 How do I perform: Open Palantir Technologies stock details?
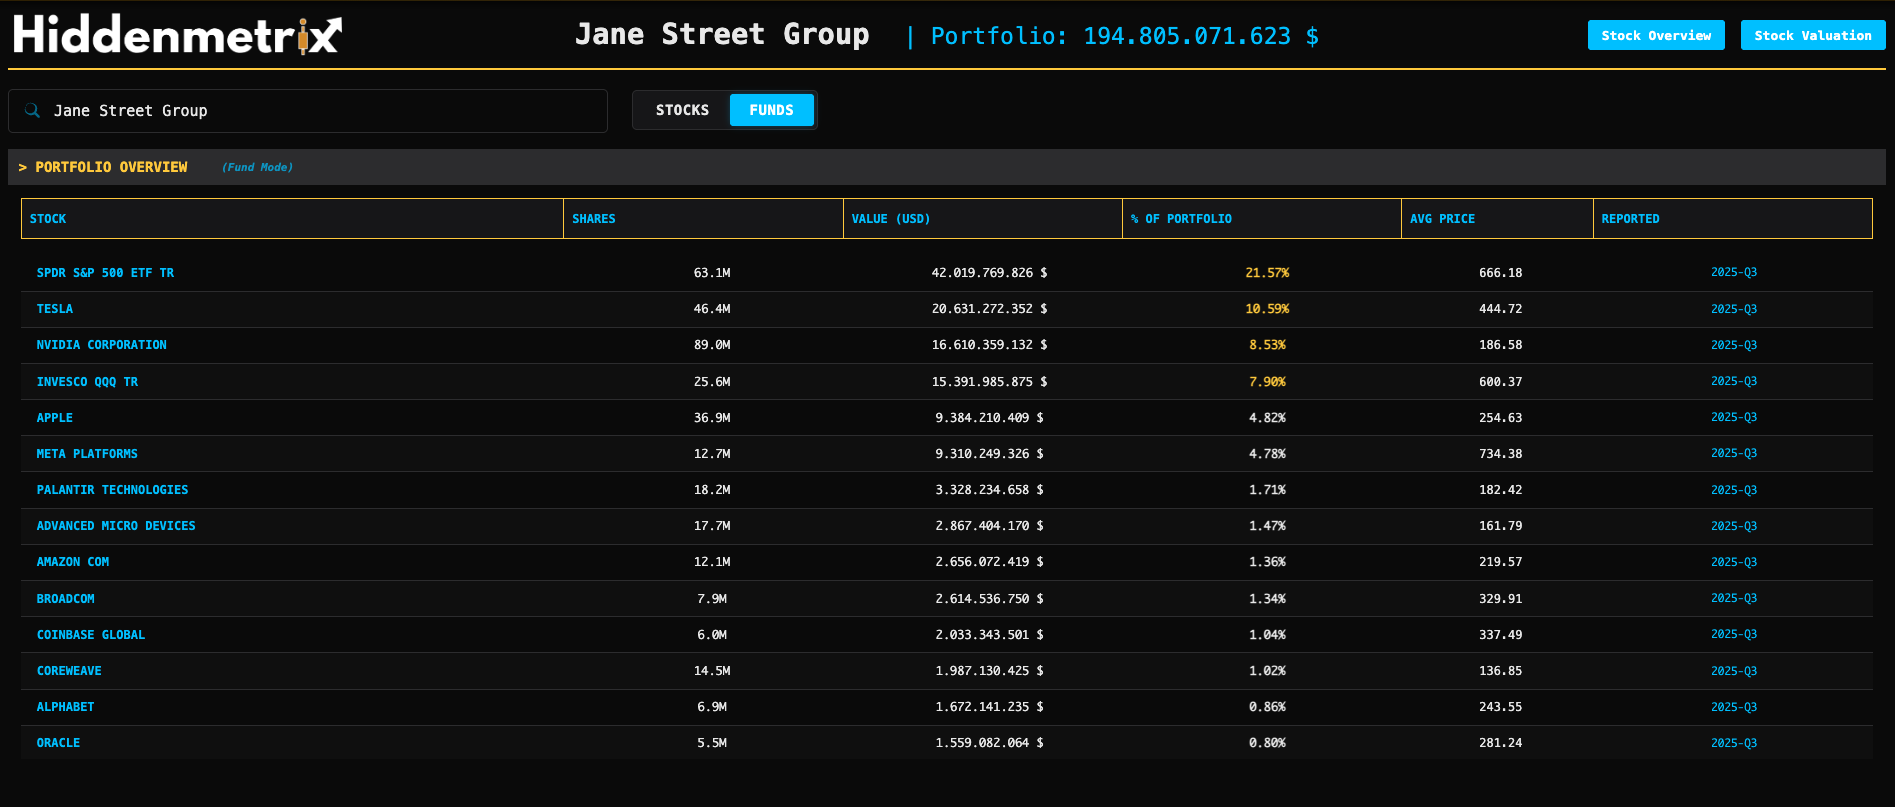[x=112, y=490]
